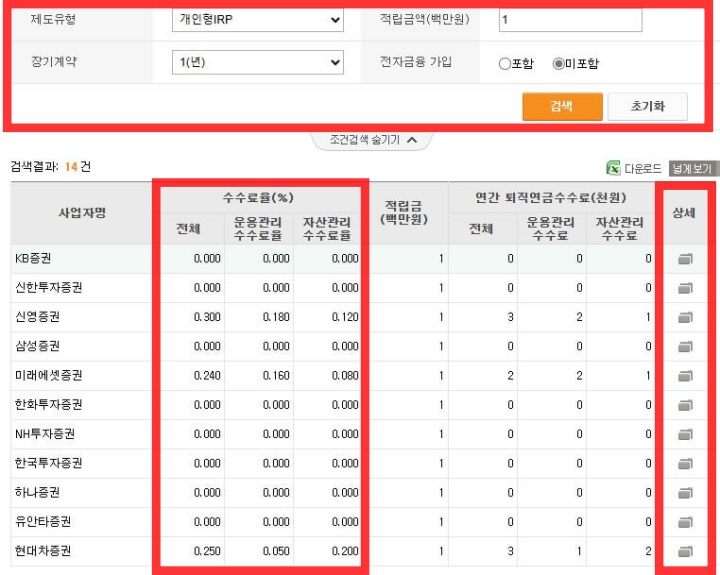Open detail icon for 미래에셋증권 row

[x=685, y=376]
